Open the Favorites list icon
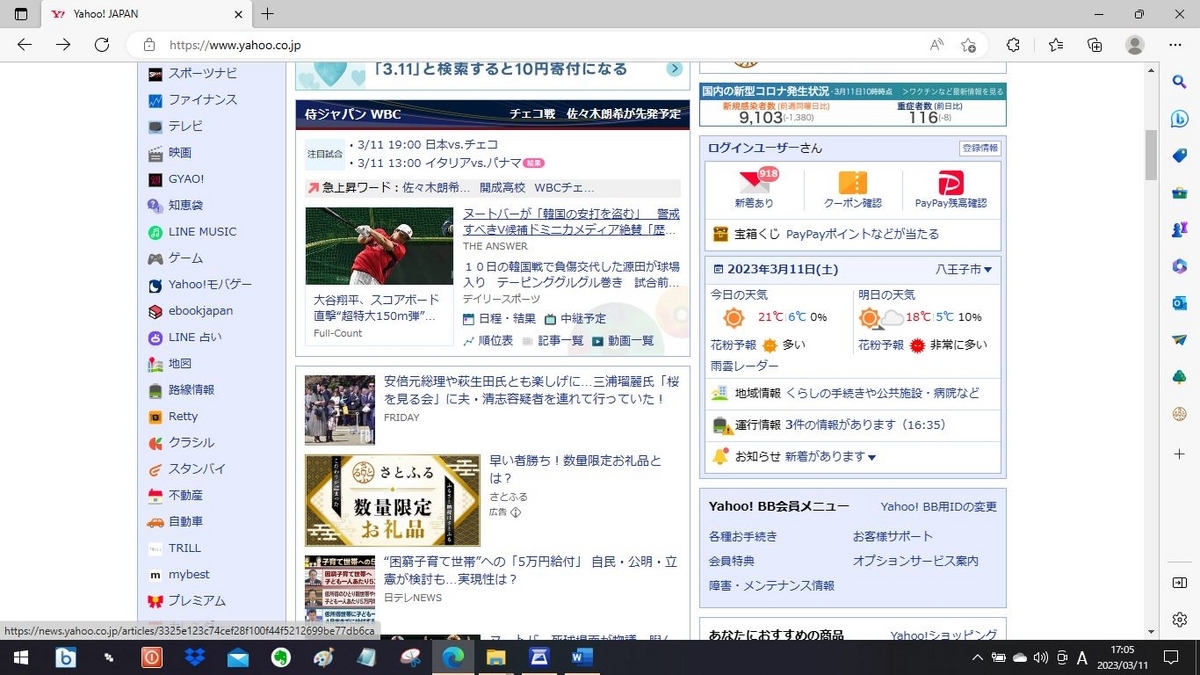Image resolution: width=1200 pixels, height=675 pixels. pyautogui.click(x=1056, y=45)
